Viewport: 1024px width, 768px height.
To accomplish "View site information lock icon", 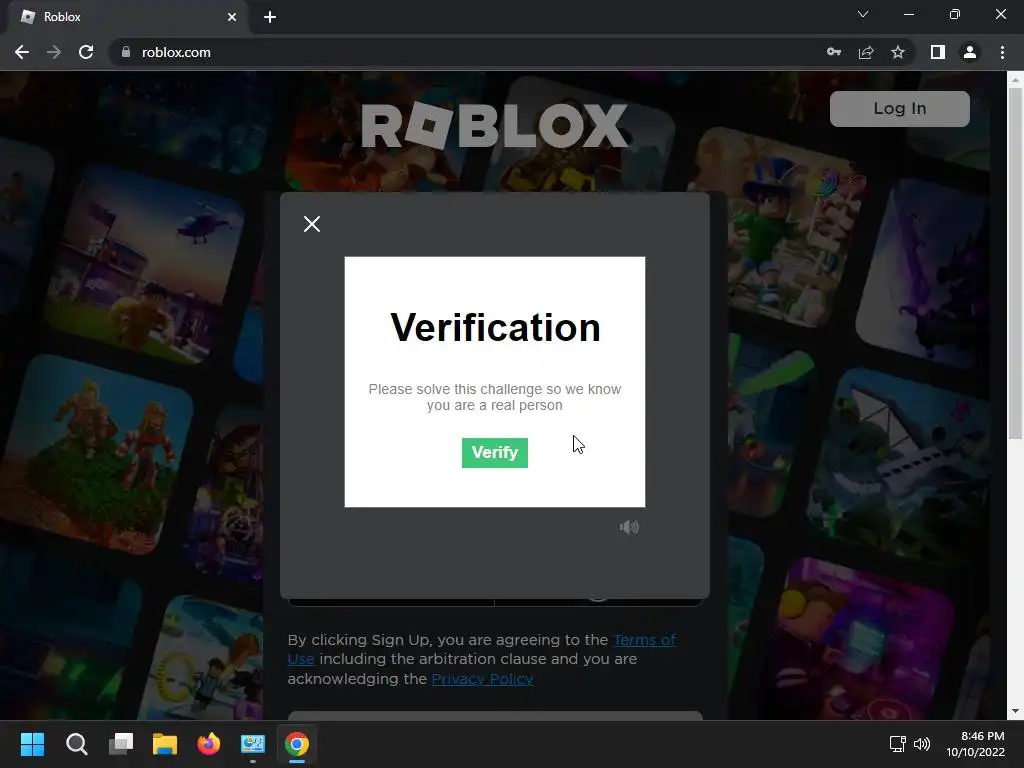I will [x=126, y=52].
